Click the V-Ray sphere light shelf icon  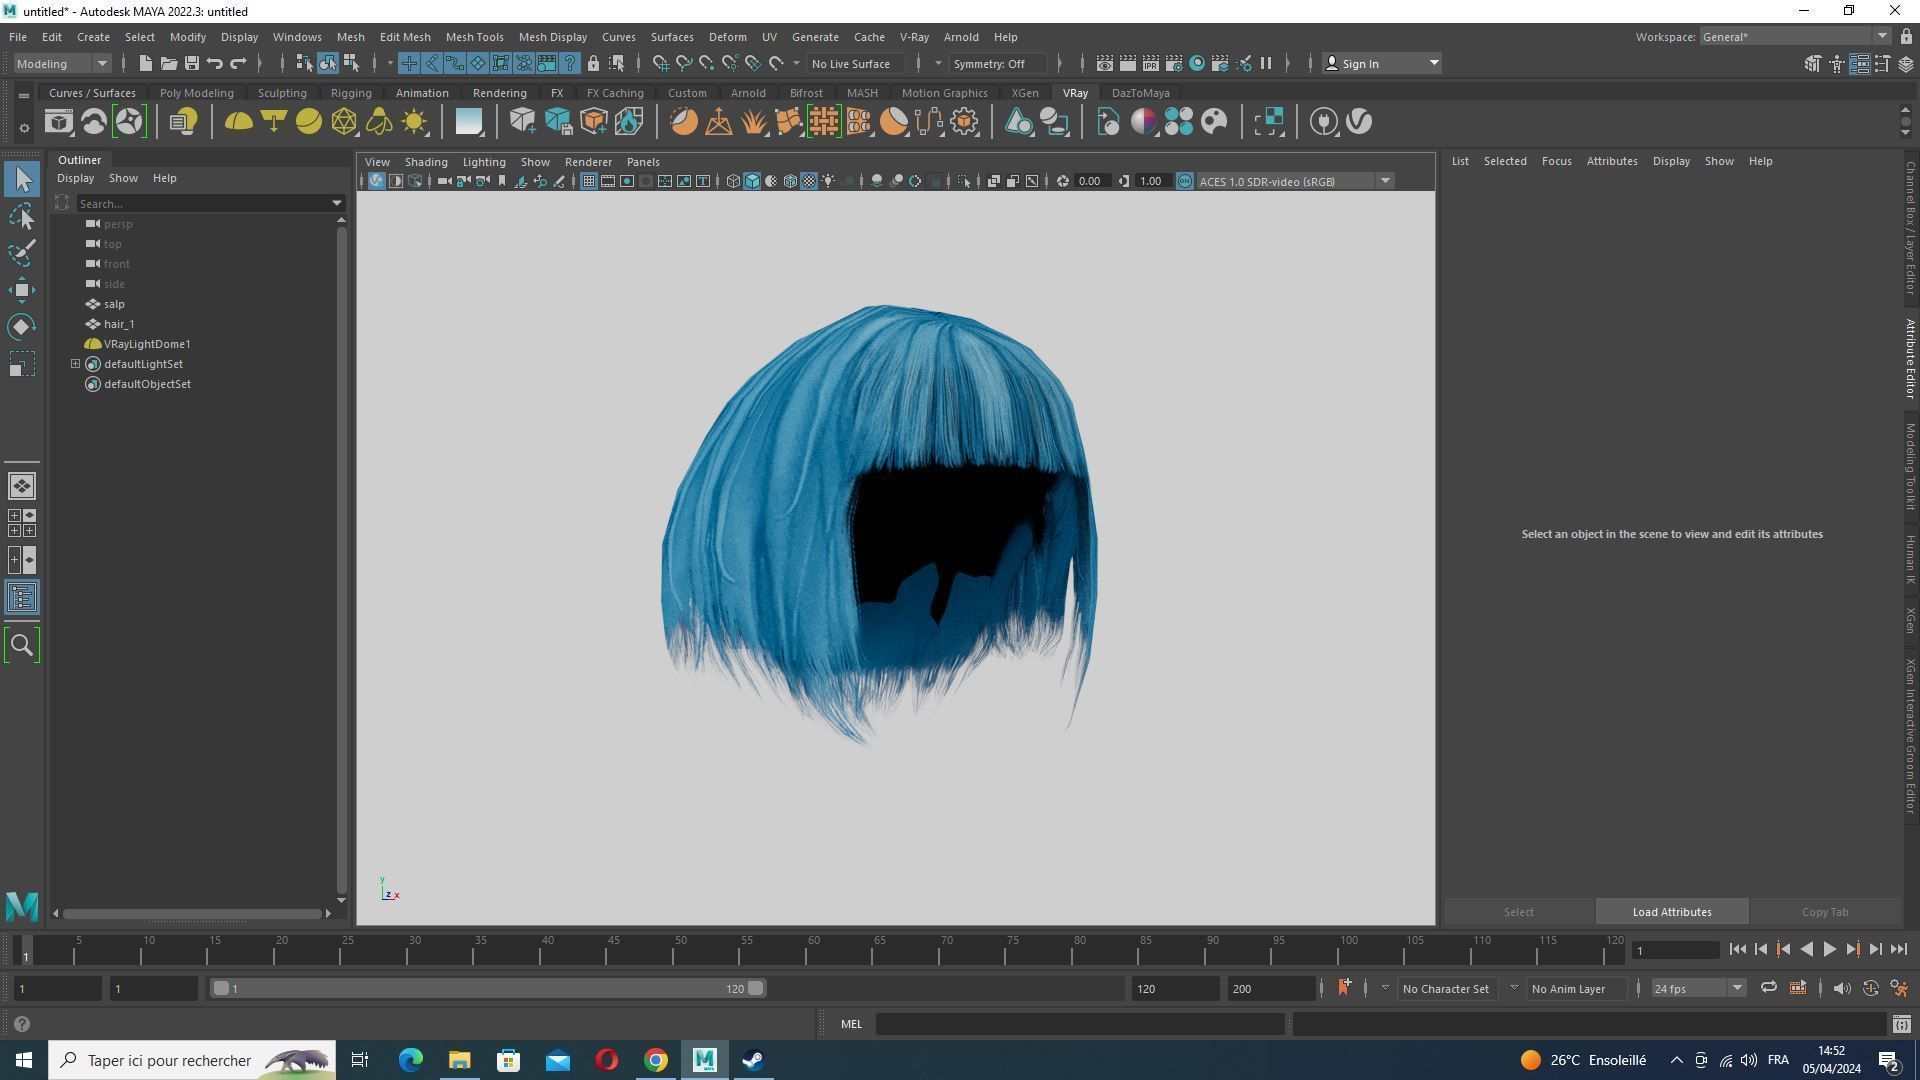click(x=309, y=122)
